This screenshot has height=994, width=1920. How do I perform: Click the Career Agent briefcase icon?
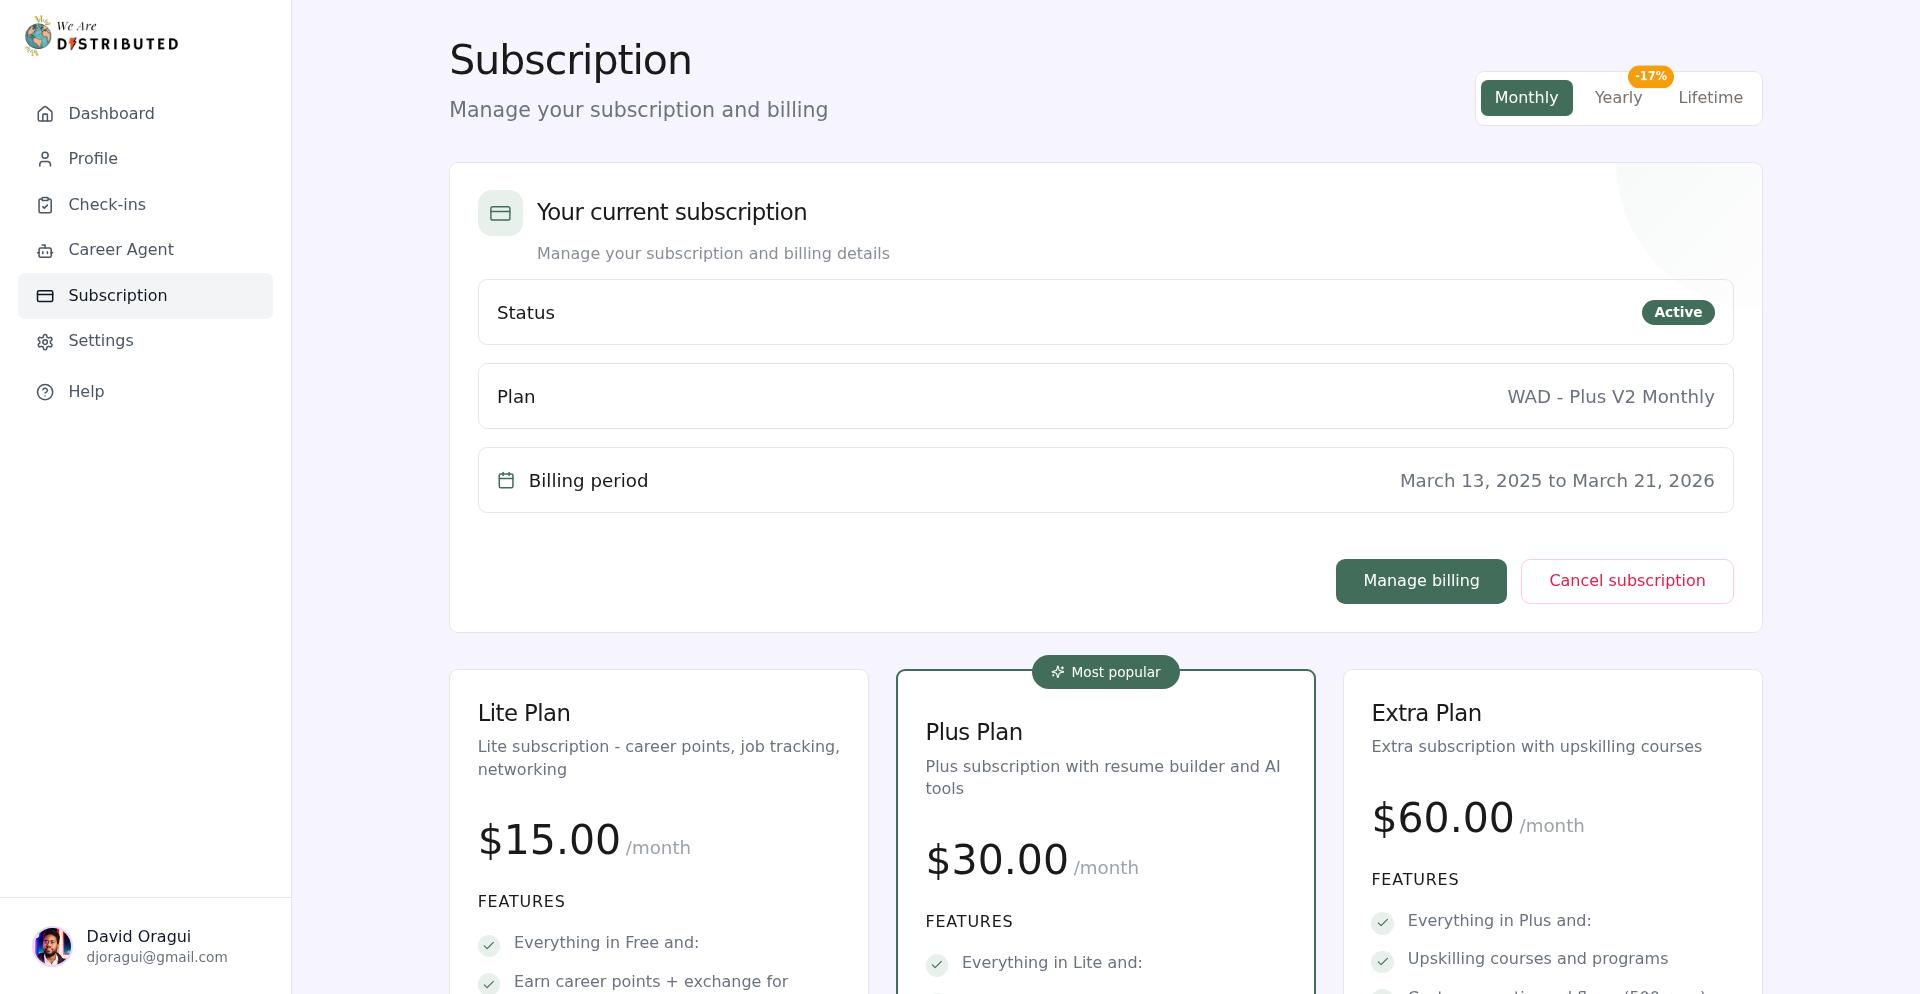tap(45, 249)
